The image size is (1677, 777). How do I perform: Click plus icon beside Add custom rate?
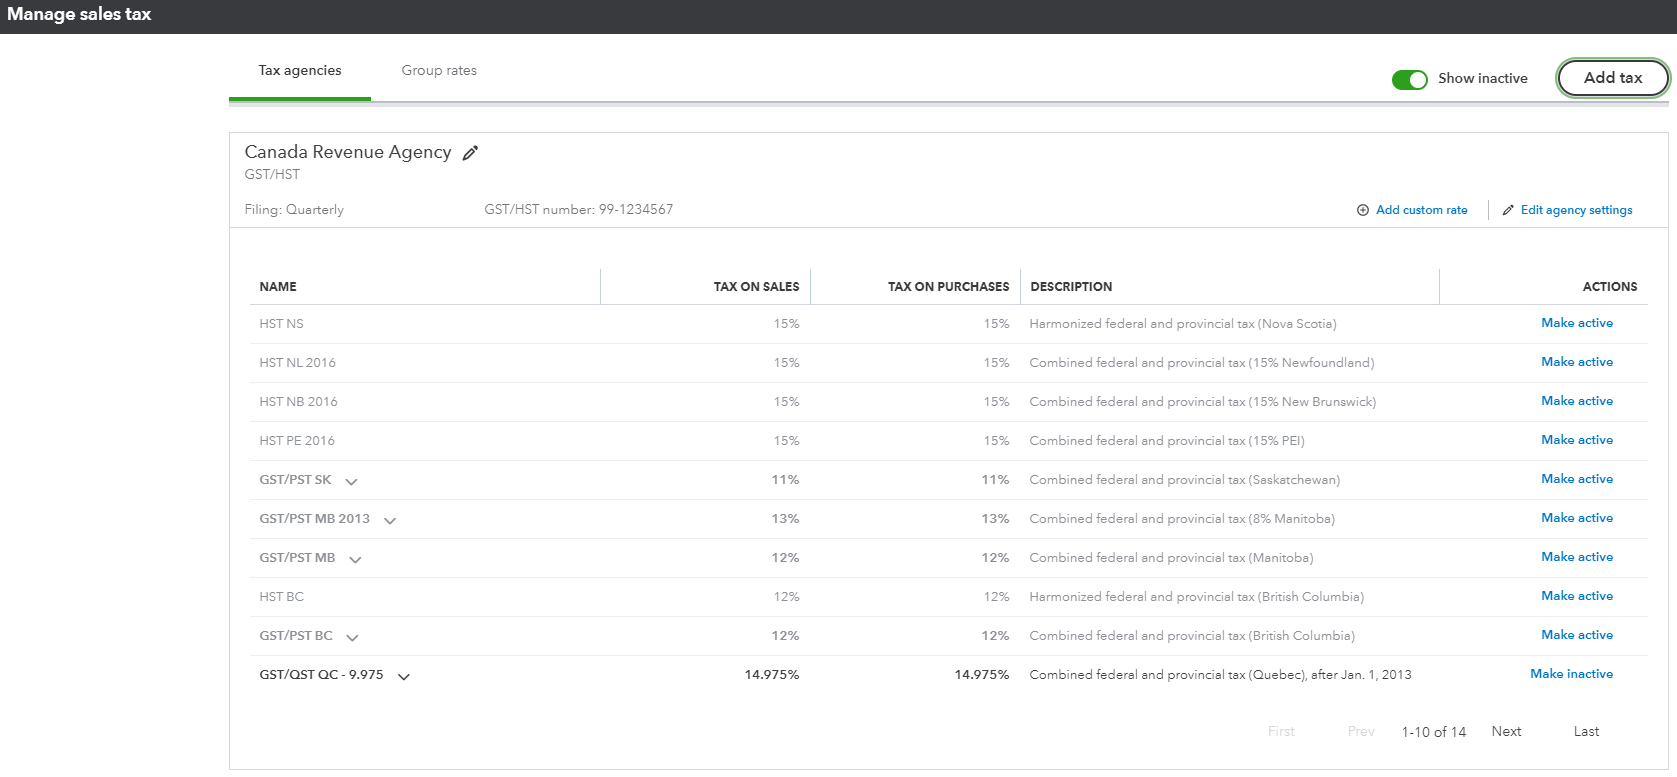1362,210
